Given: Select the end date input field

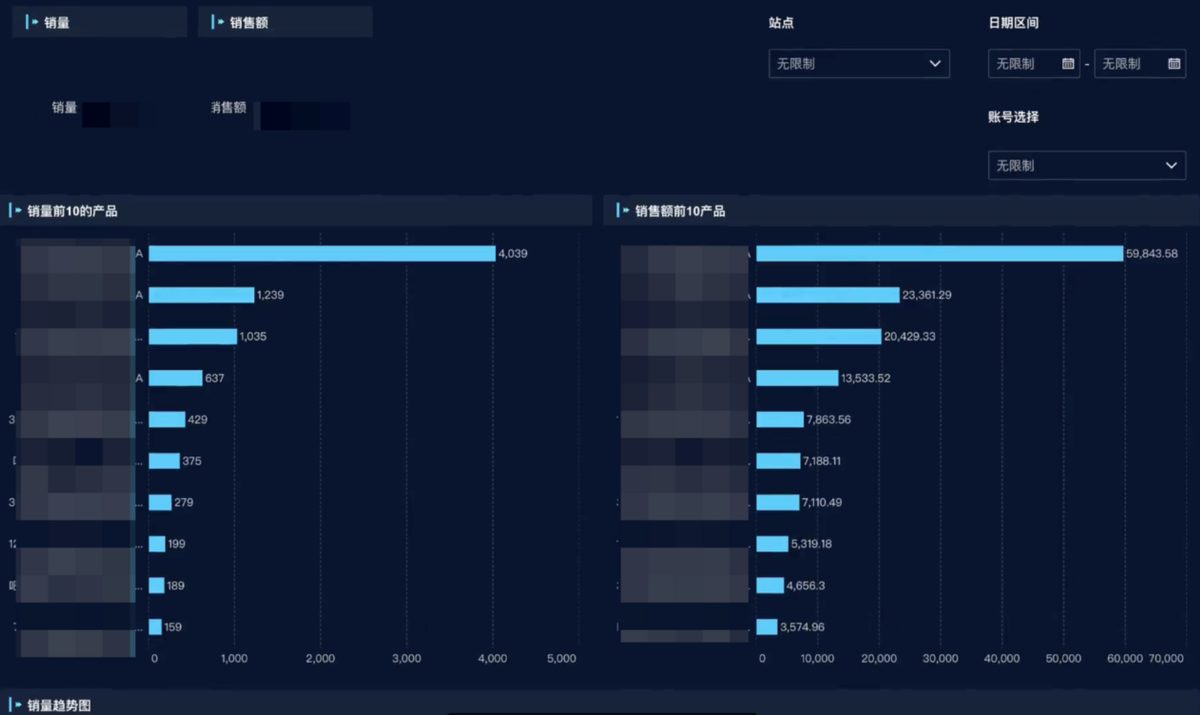Looking at the screenshot, I should coord(1130,64).
